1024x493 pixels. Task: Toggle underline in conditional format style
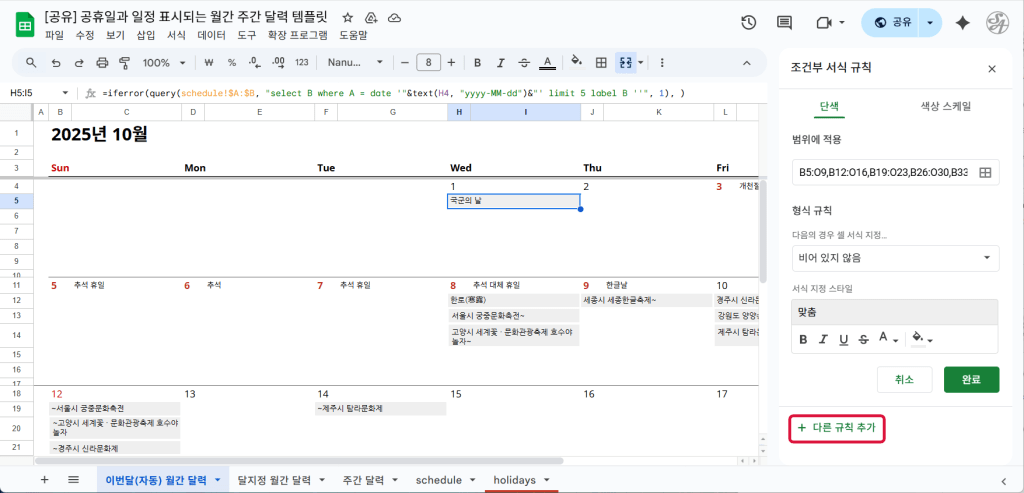tap(843, 339)
